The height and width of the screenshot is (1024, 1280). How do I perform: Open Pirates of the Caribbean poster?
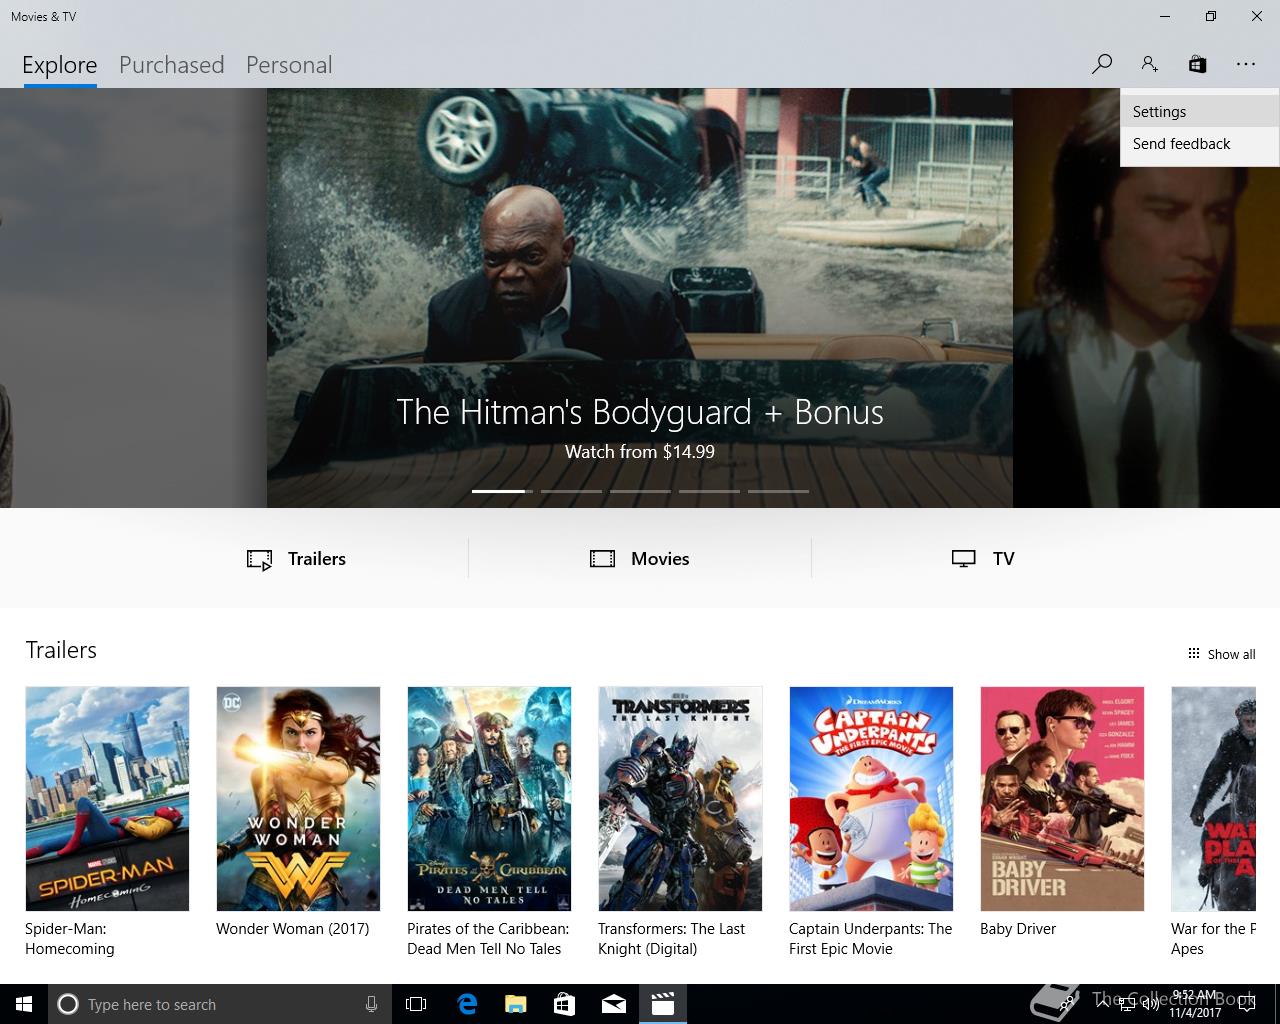click(x=489, y=799)
